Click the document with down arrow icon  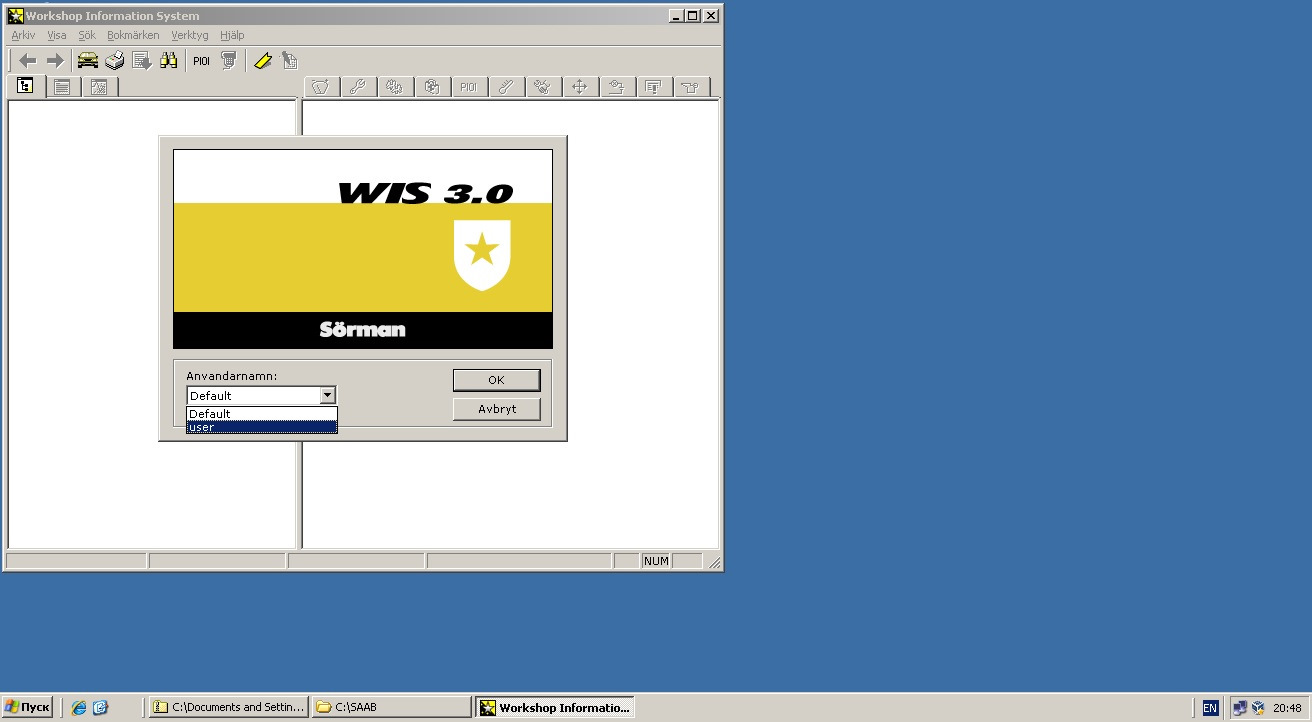coord(142,61)
